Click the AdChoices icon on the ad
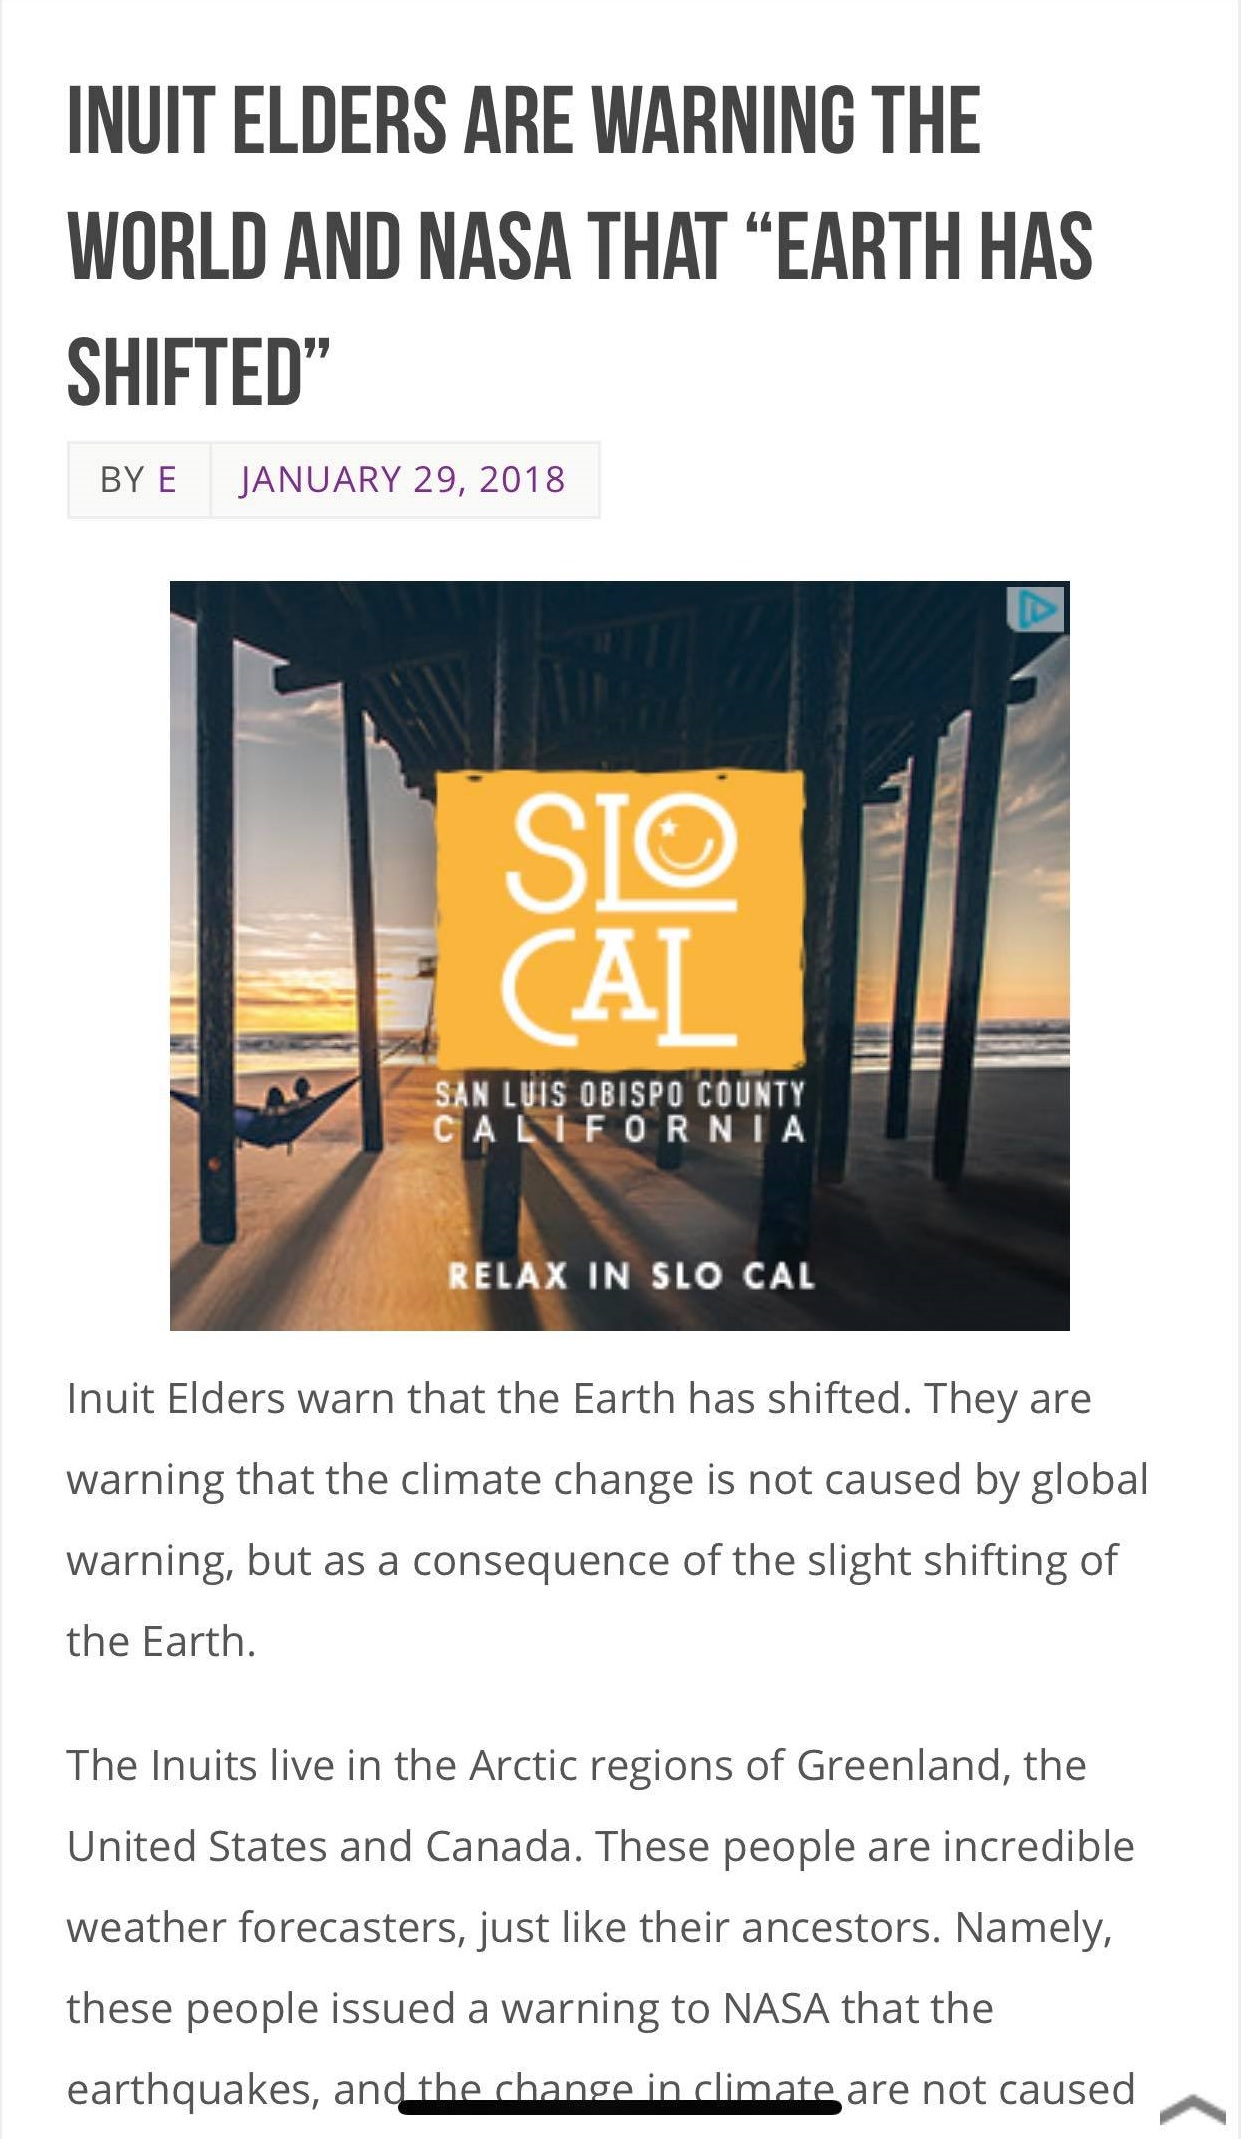The width and height of the screenshot is (1241, 2139). click(1036, 609)
